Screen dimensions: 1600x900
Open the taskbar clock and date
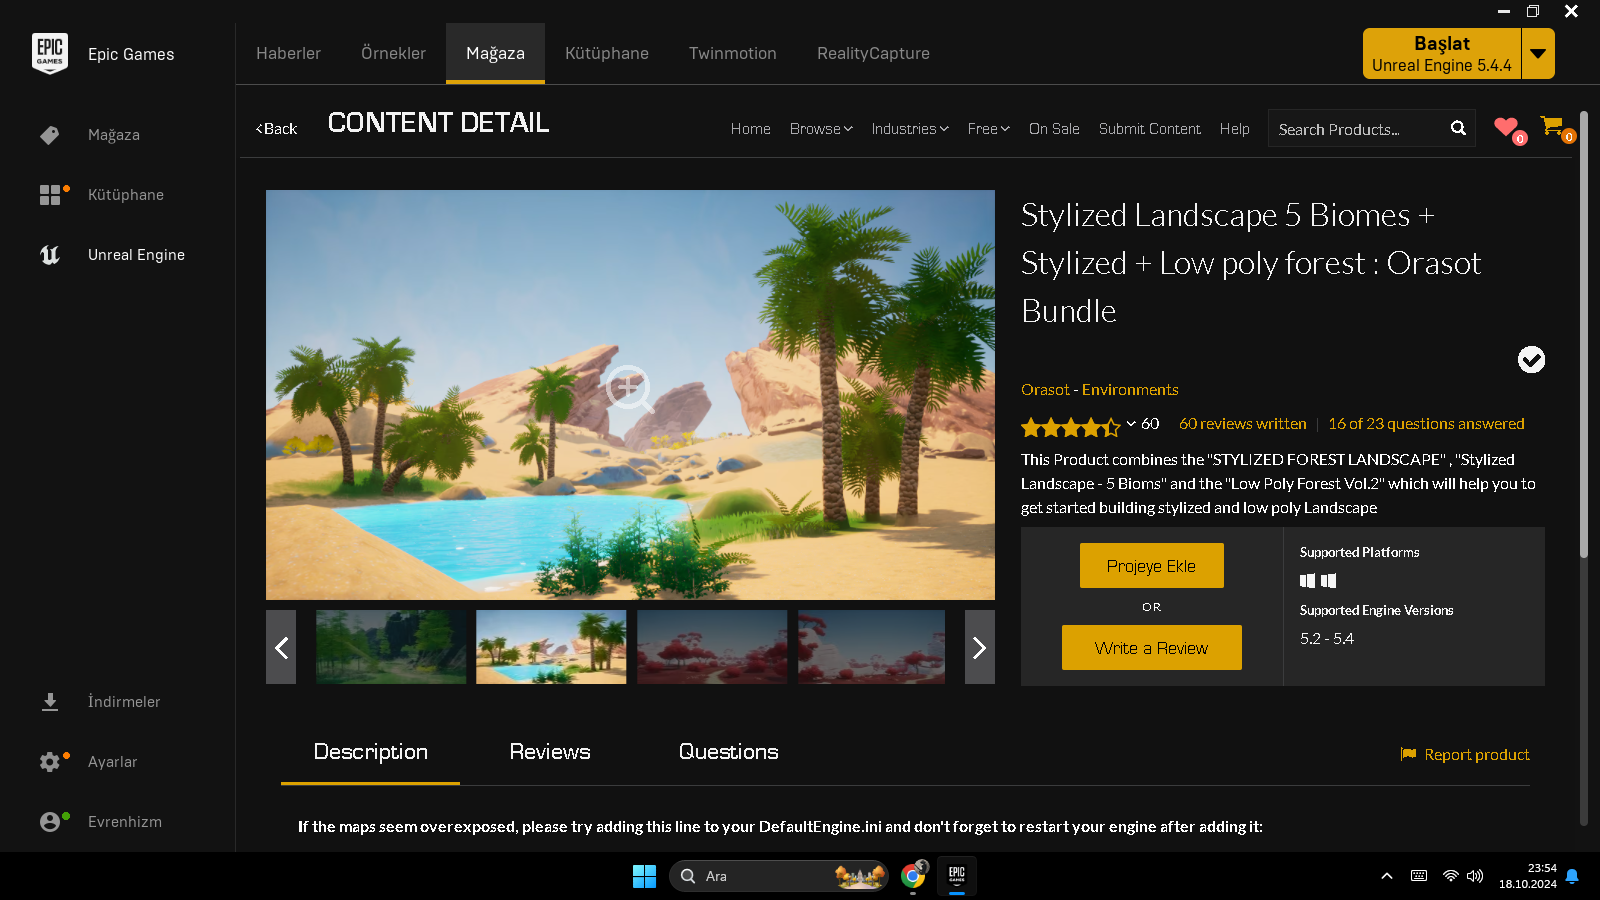click(1528, 876)
